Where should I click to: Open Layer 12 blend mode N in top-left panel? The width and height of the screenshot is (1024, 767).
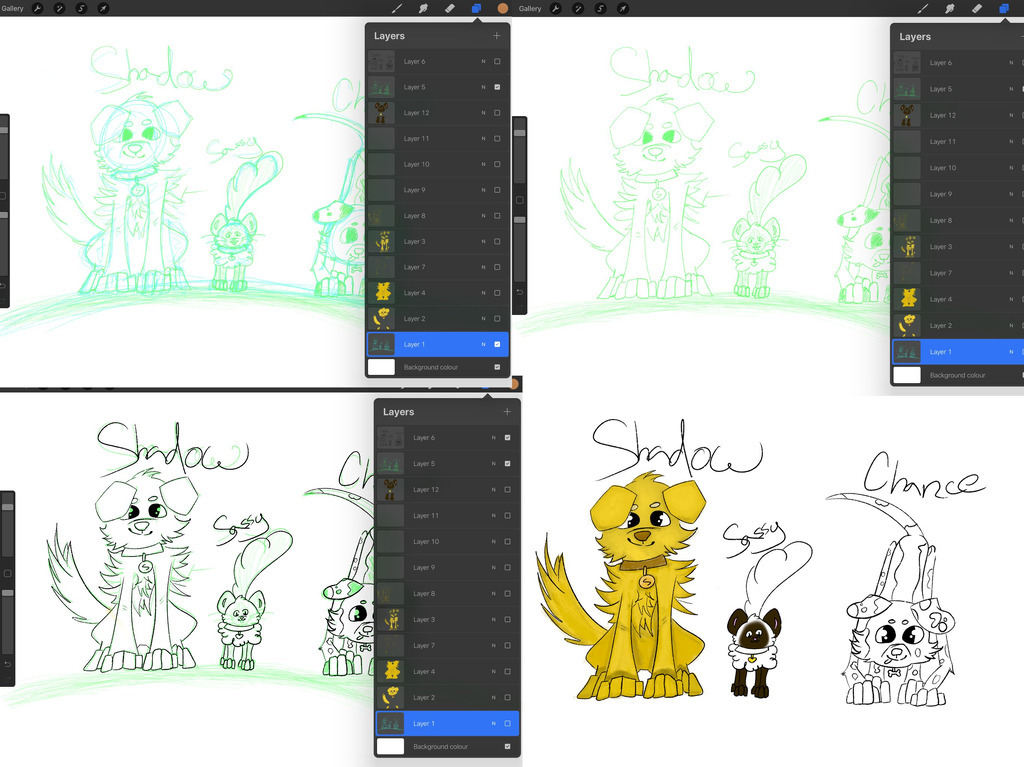[483, 113]
